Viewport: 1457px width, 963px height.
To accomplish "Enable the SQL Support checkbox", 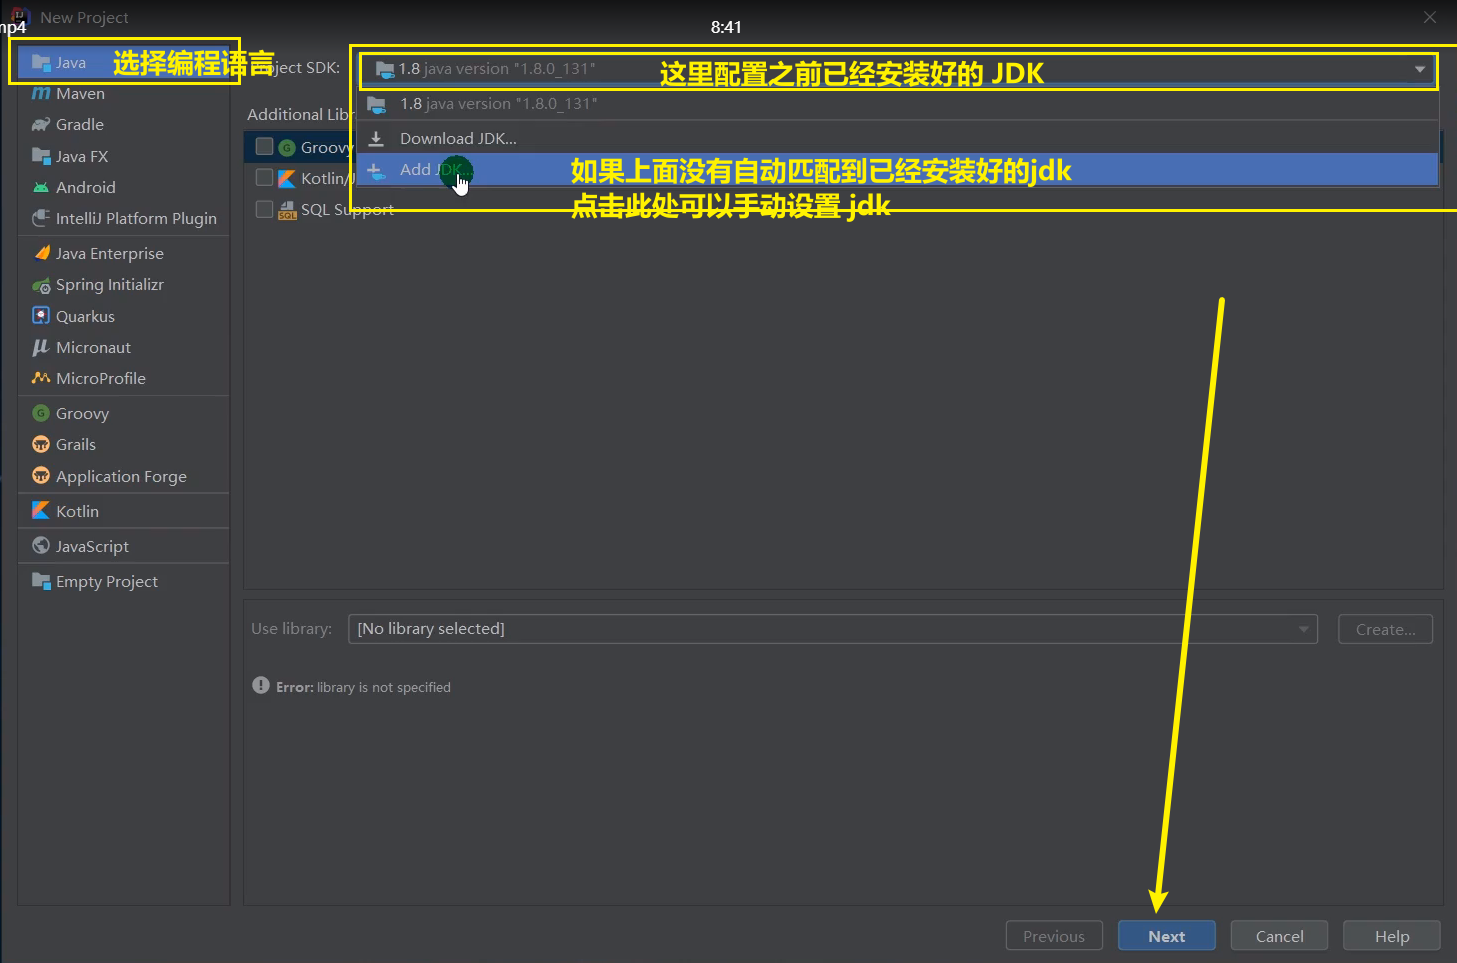I will click(x=265, y=209).
